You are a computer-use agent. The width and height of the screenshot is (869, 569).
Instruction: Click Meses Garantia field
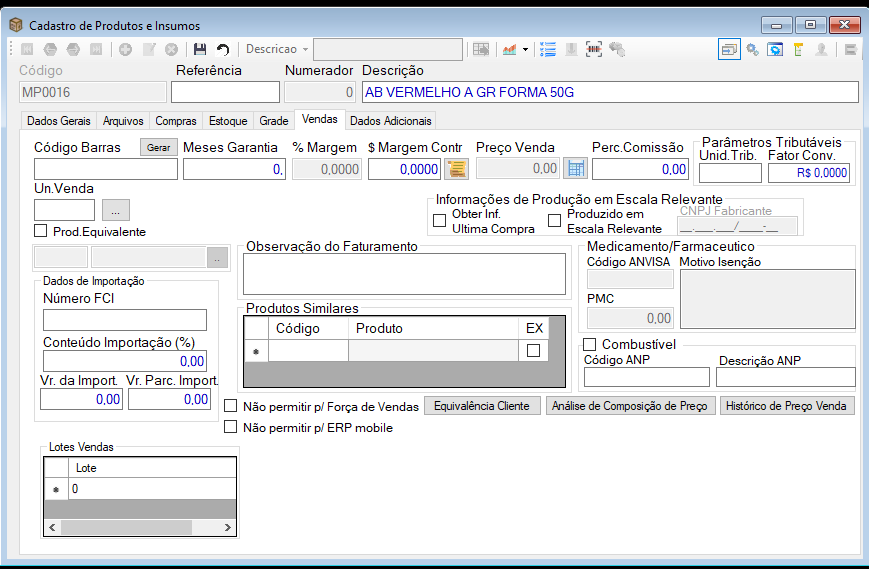tap(234, 169)
